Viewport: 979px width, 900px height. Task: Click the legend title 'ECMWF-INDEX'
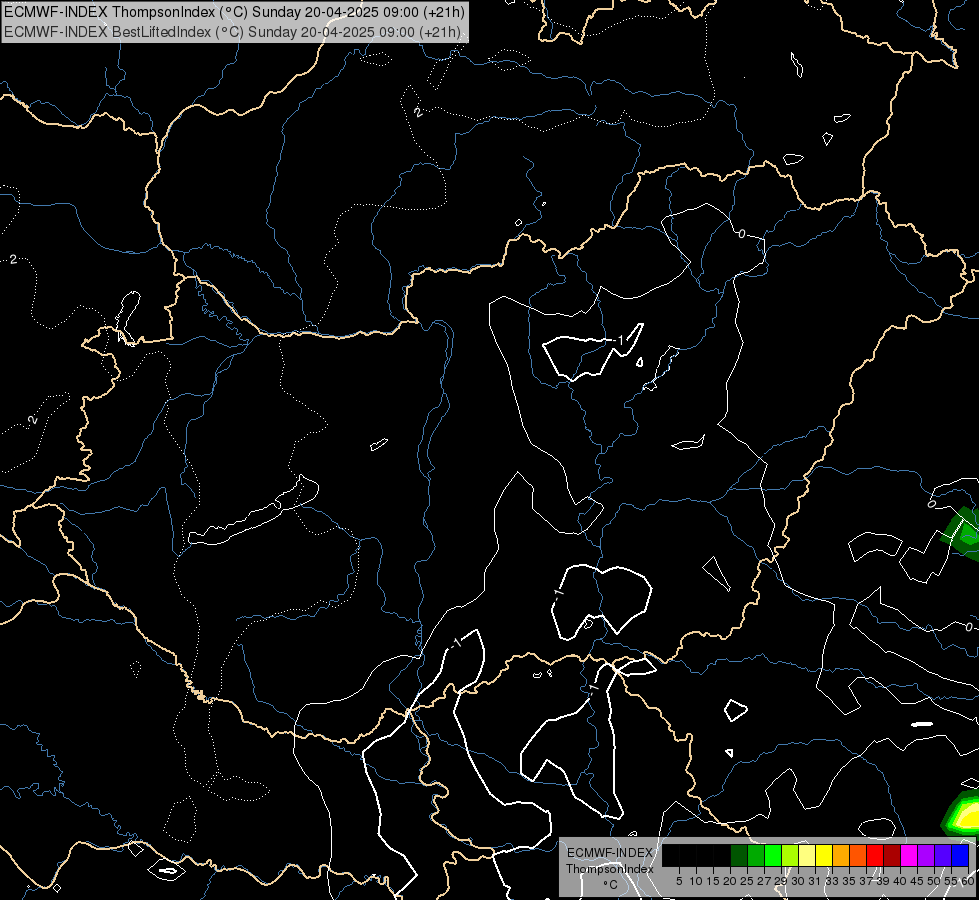click(x=610, y=853)
